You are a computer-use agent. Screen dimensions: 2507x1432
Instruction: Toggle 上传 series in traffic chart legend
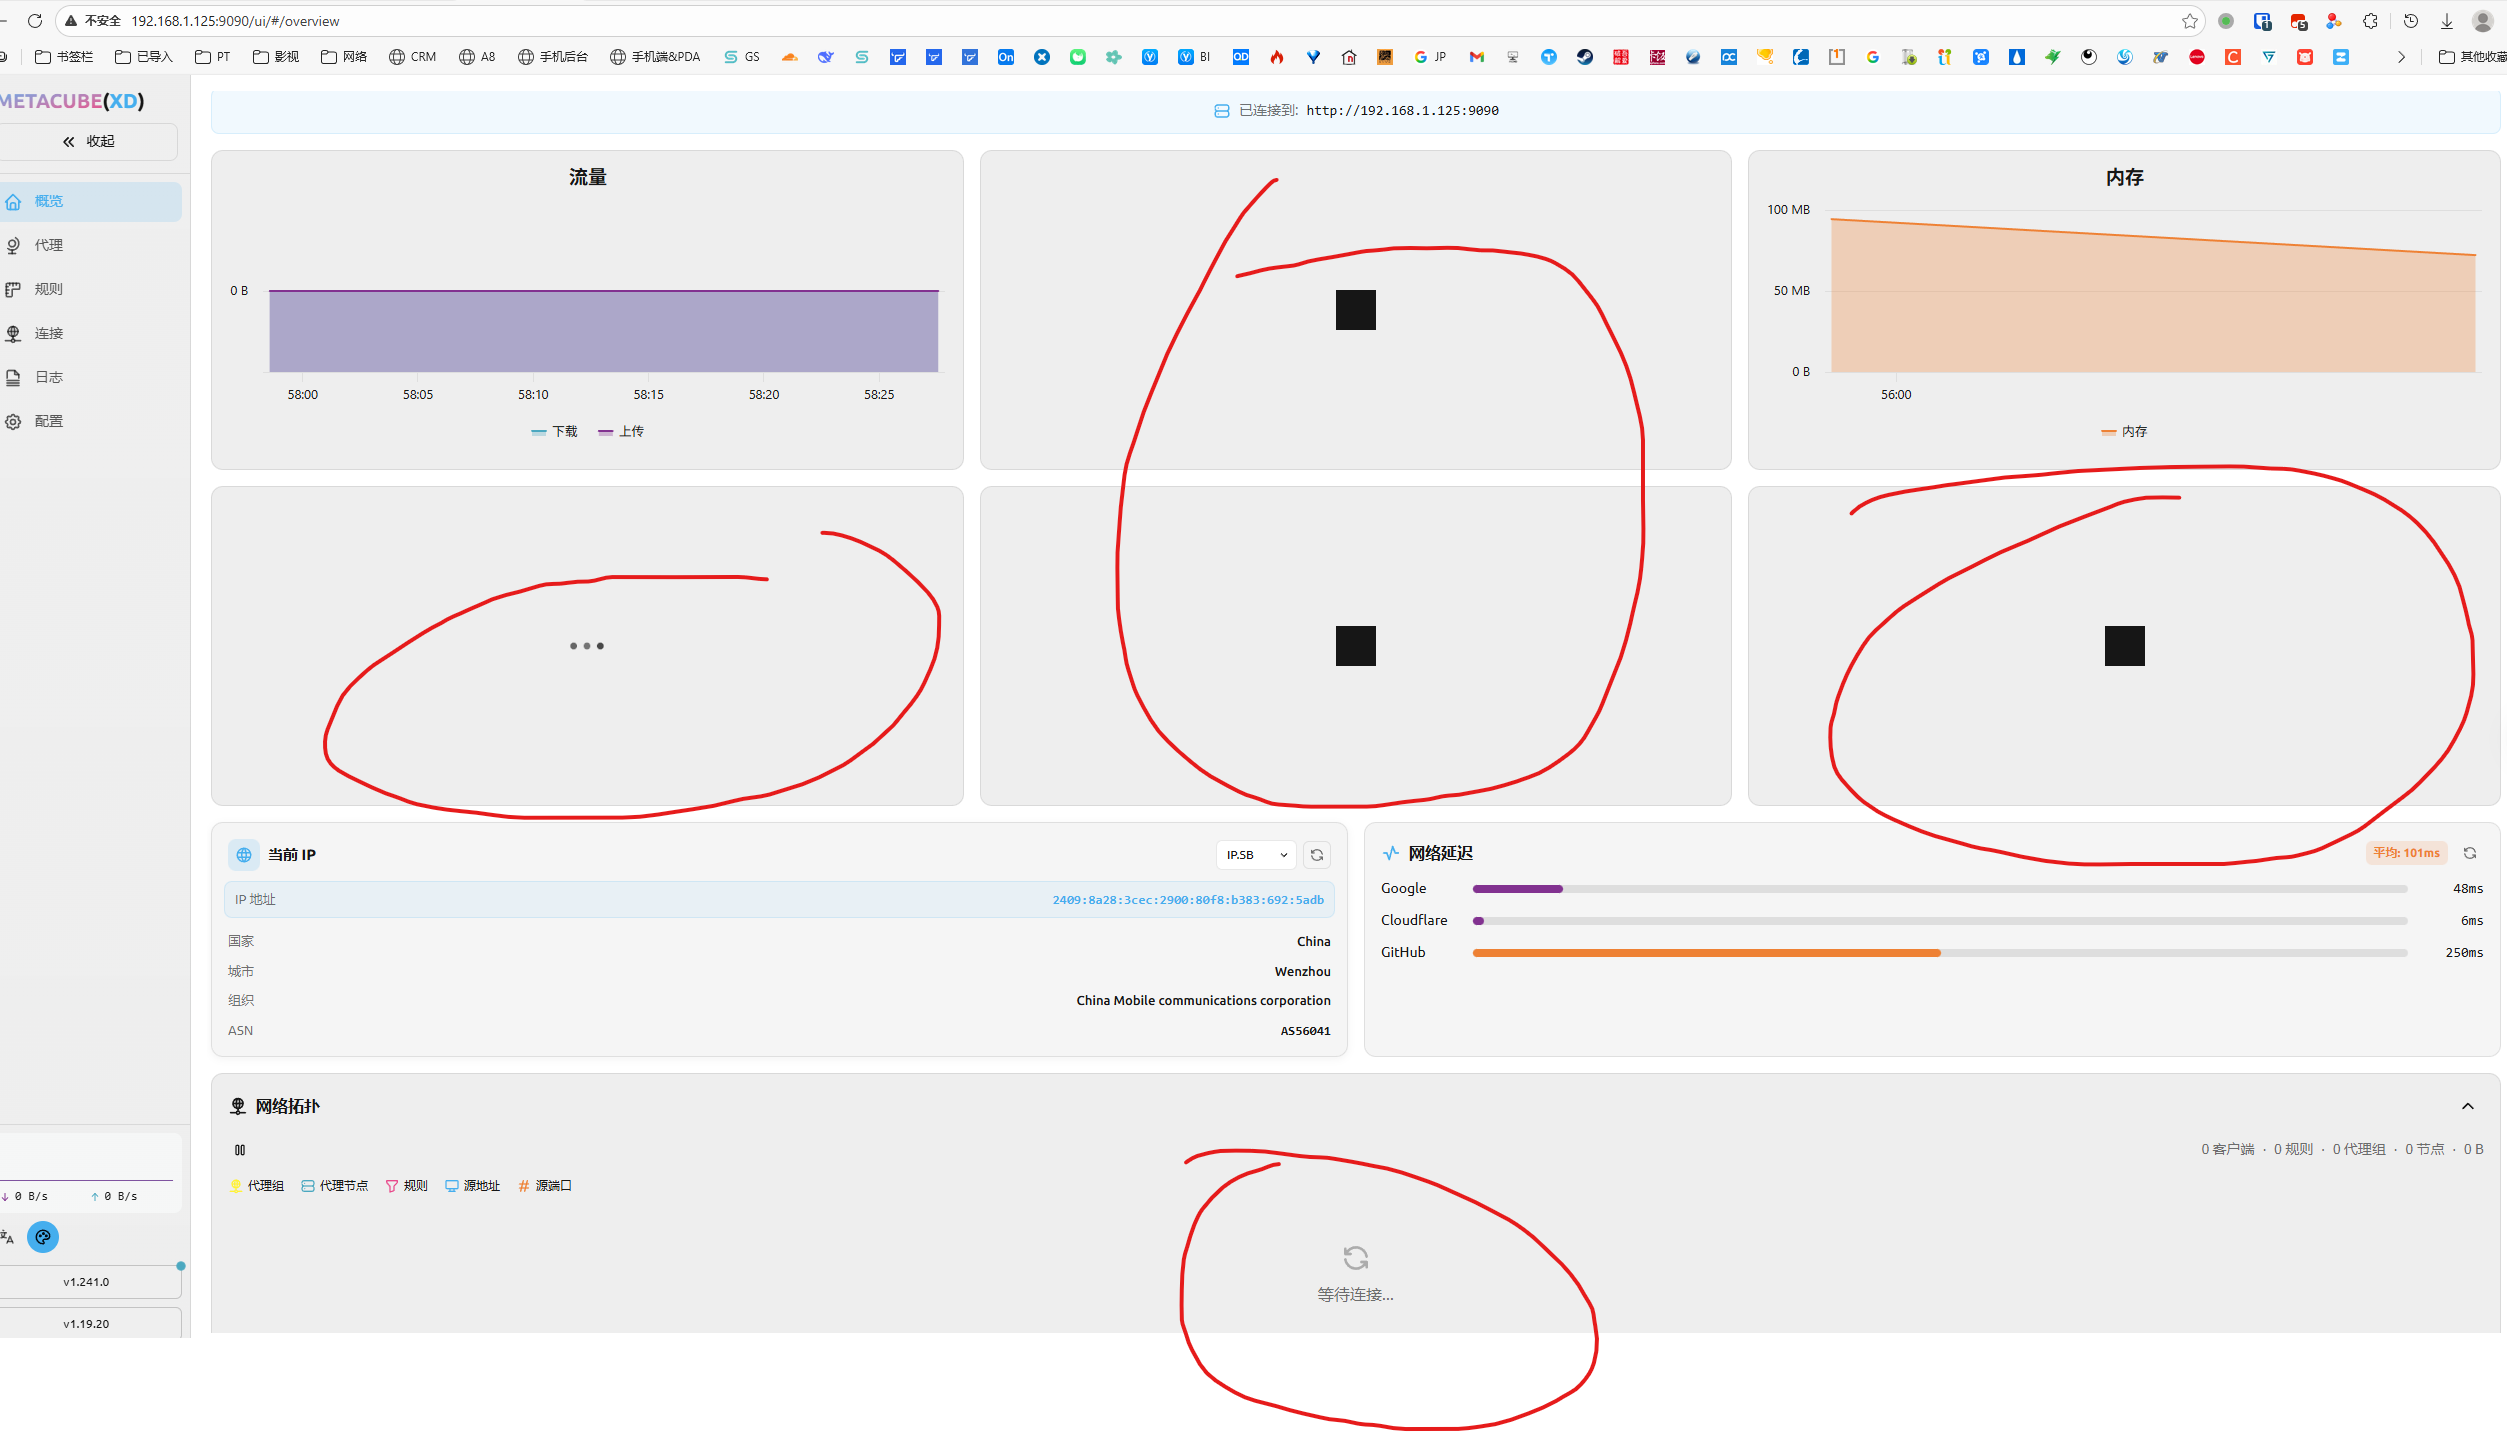[622, 432]
